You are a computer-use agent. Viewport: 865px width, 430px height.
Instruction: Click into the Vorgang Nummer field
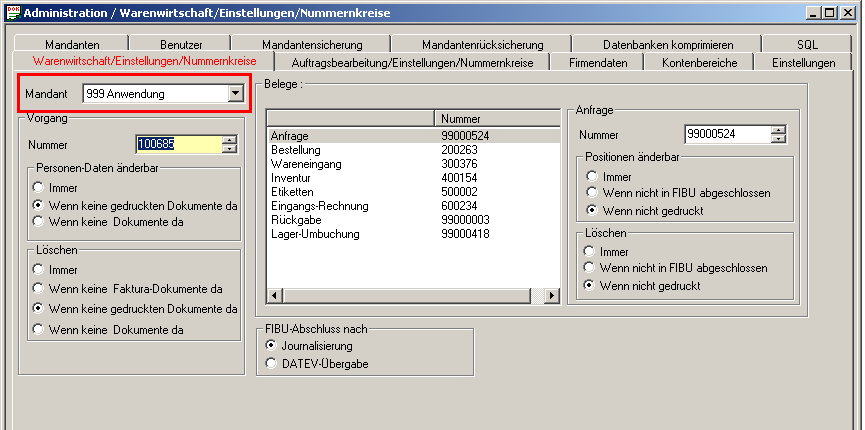point(177,145)
